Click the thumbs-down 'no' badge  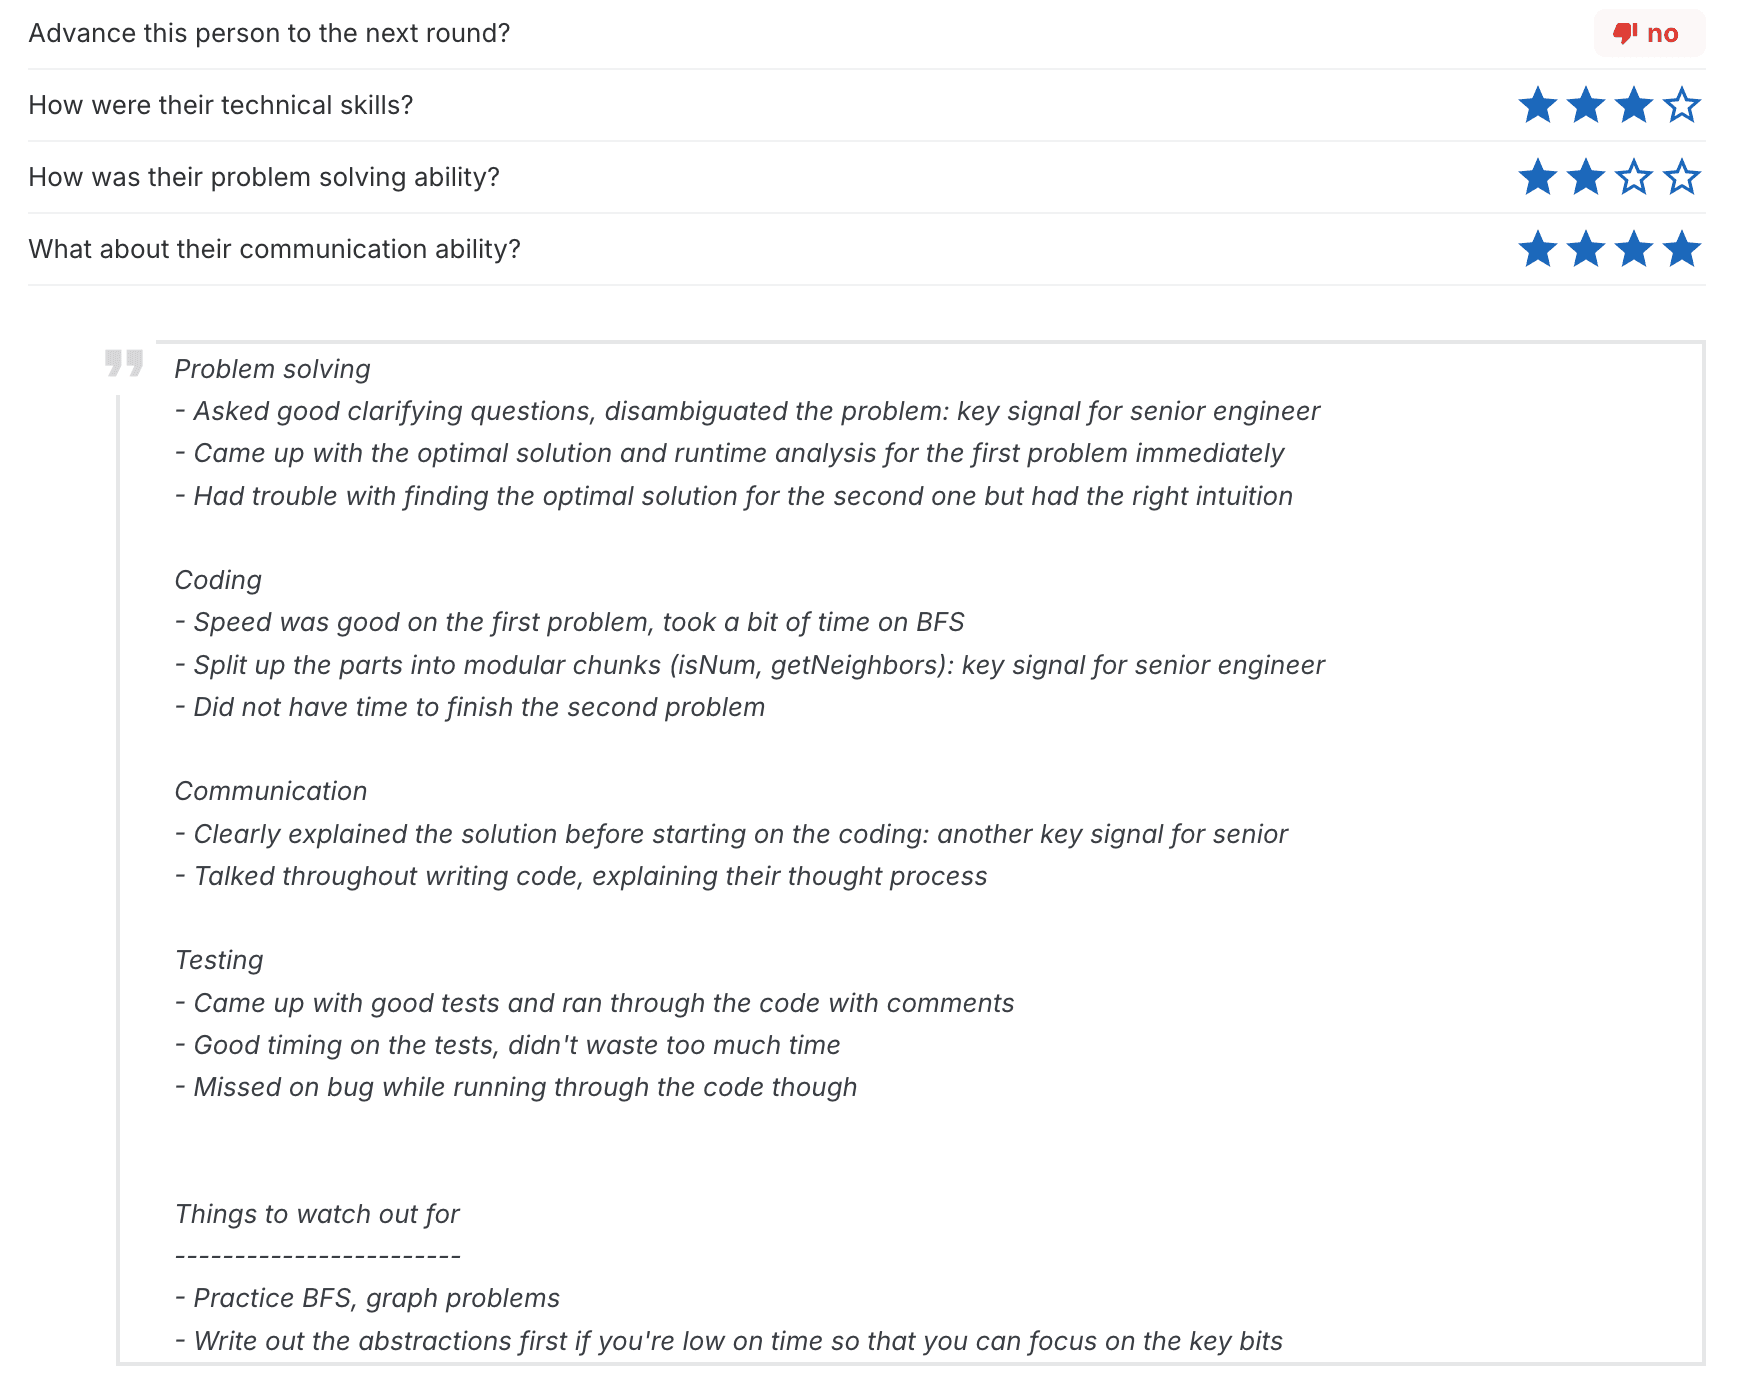tap(1649, 34)
